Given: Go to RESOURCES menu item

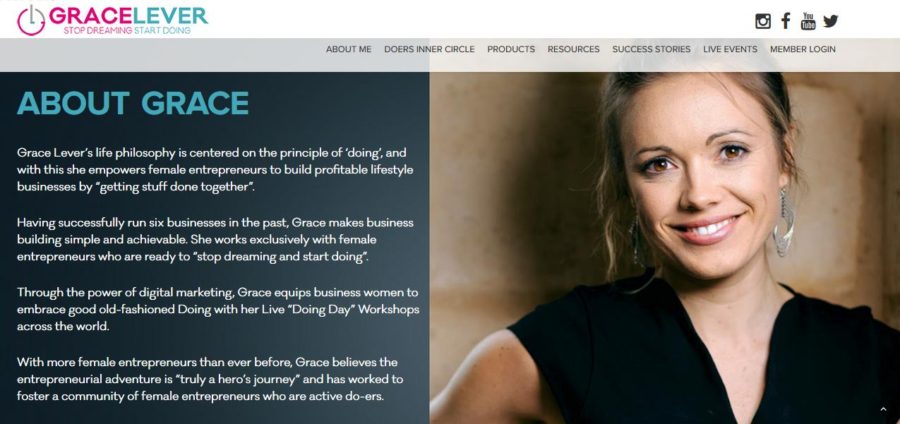Looking at the screenshot, I should 573,49.
